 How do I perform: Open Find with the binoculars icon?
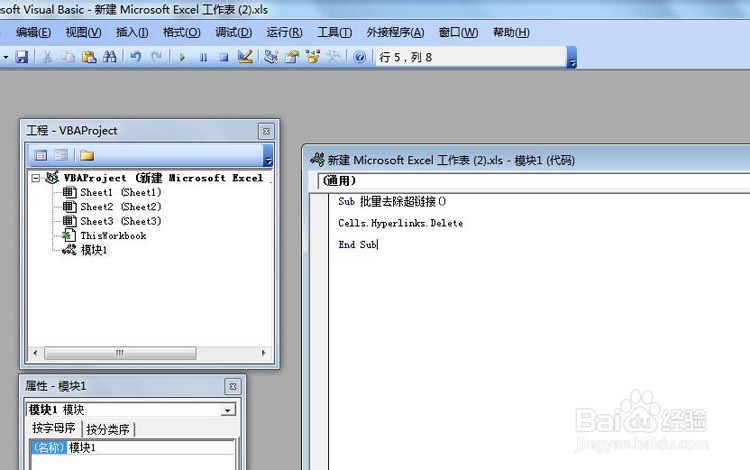tap(110, 57)
